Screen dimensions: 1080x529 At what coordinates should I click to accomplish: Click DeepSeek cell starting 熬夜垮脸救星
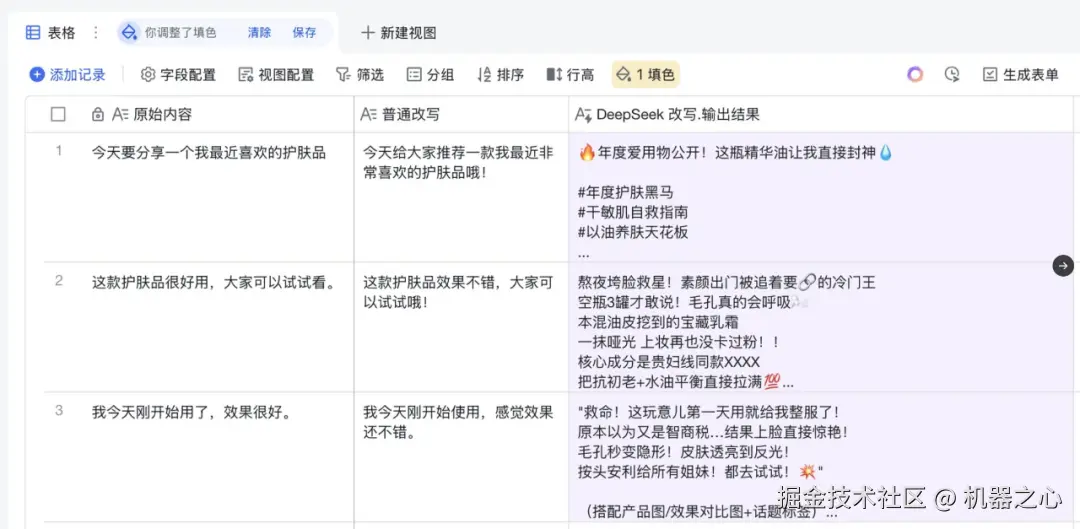pyautogui.click(x=820, y=327)
